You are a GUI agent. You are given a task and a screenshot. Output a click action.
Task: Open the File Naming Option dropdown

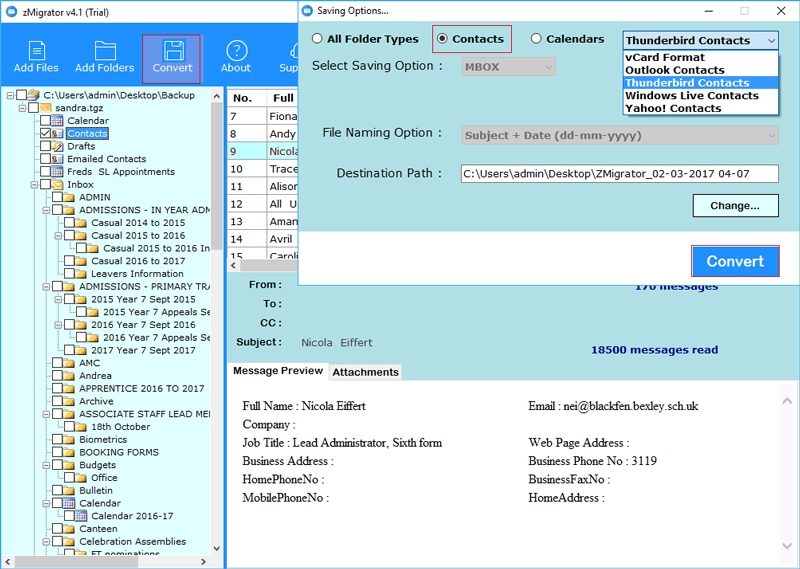point(620,135)
